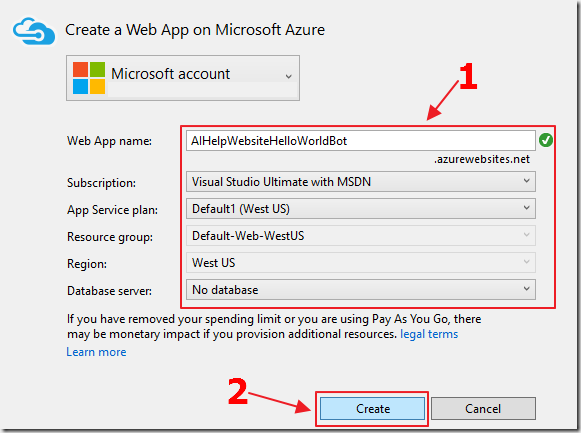Screen dimensions: 581x433
Task: Click the 'Subscription:' label
Action: click(x=102, y=183)
